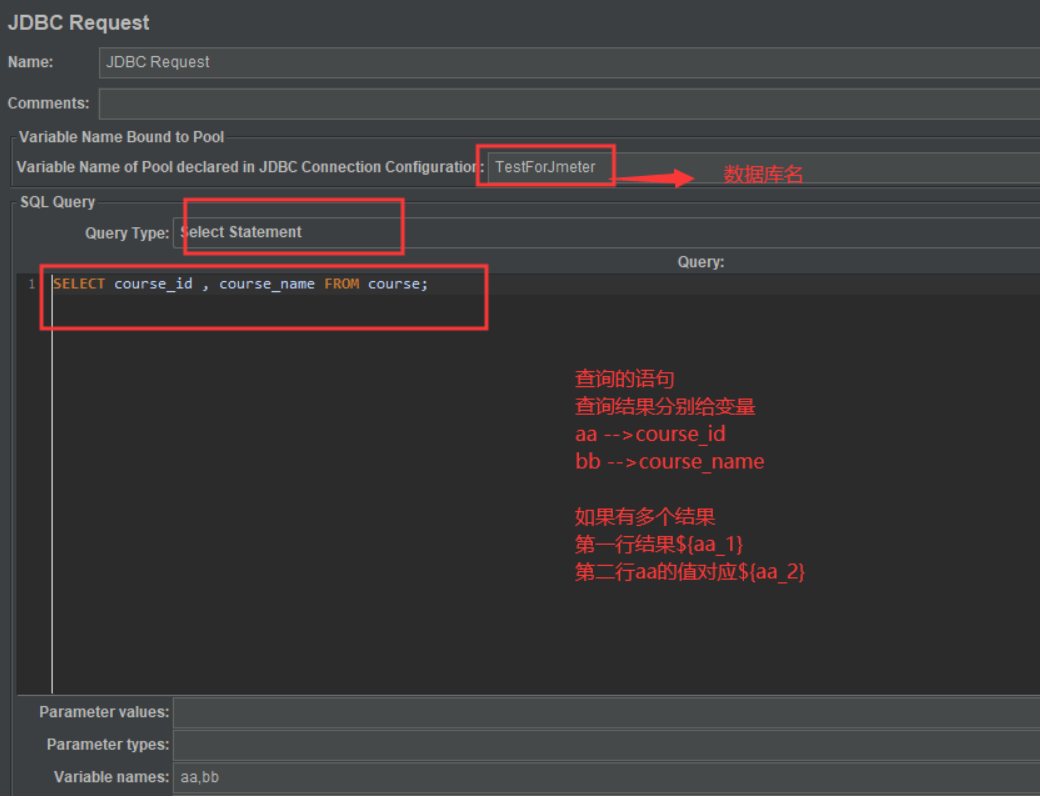Click the Variable Name Bound to Pool title
This screenshot has height=796, width=1040.
click(x=122, y=137)
